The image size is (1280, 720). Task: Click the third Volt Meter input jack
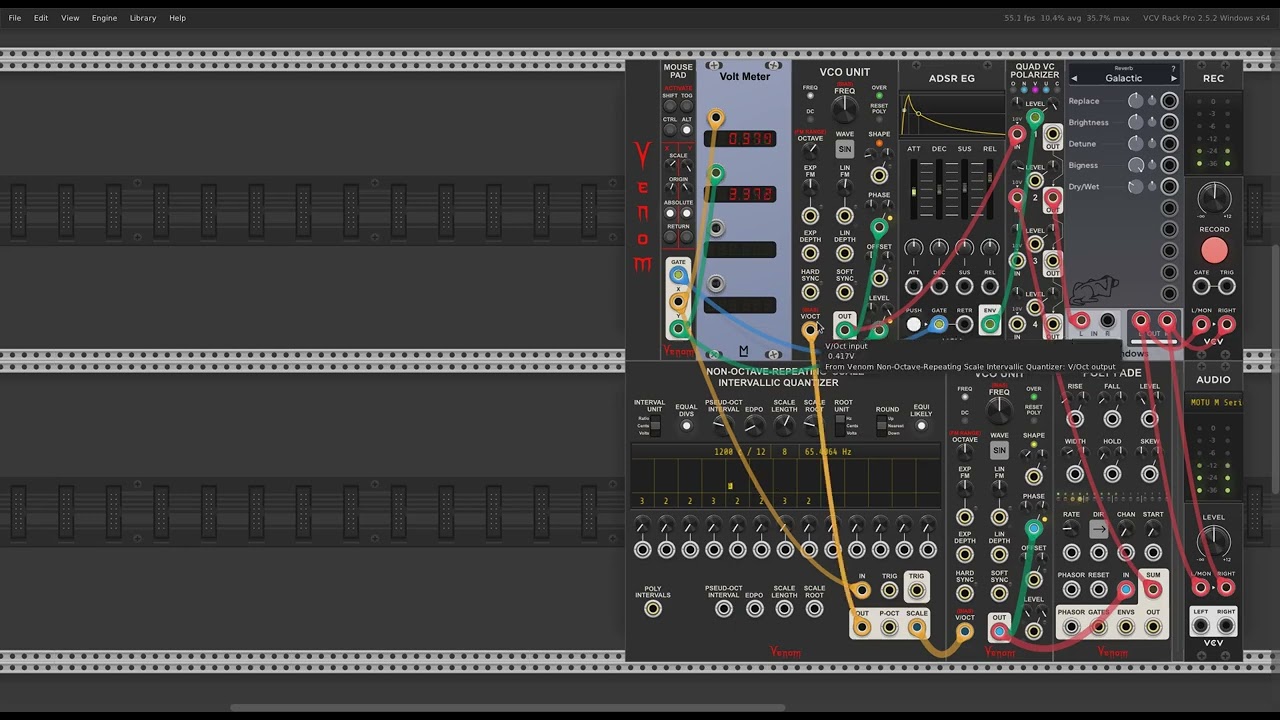tap(715, 229)
